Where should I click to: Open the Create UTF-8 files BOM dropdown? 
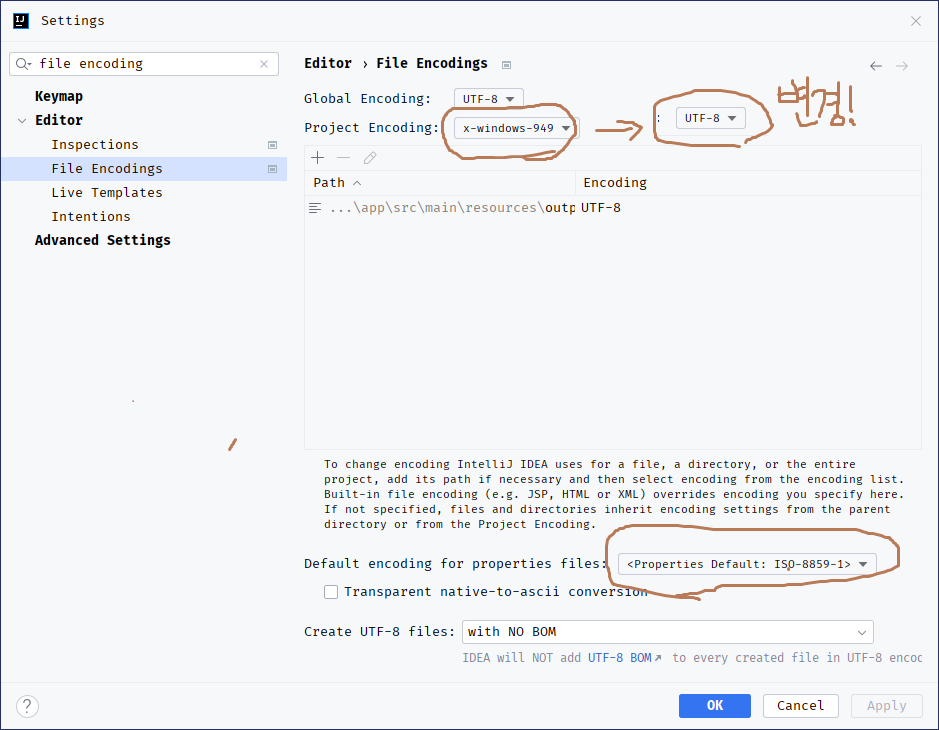668,632
